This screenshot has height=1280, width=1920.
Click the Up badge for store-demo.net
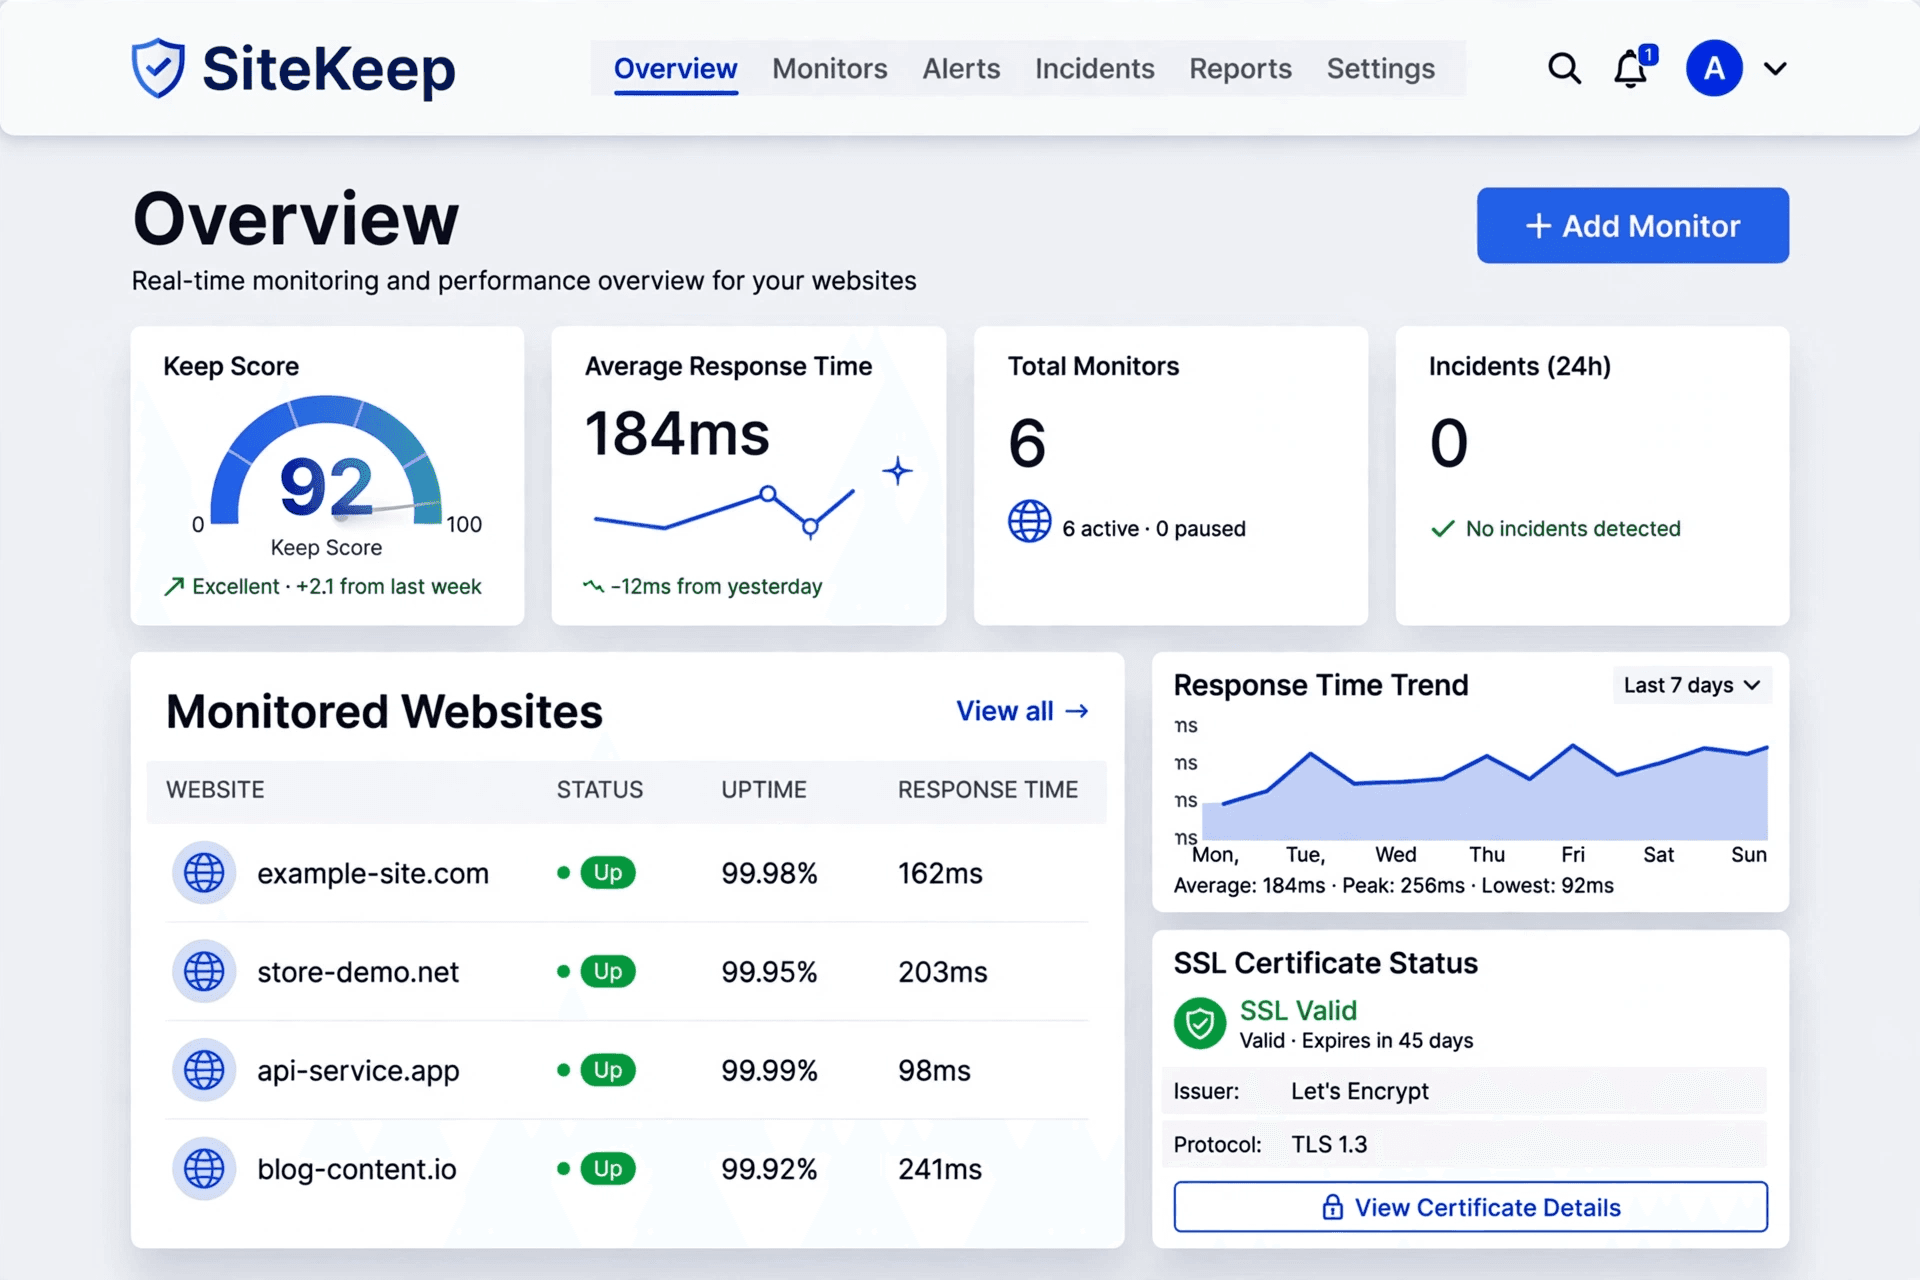608,971
